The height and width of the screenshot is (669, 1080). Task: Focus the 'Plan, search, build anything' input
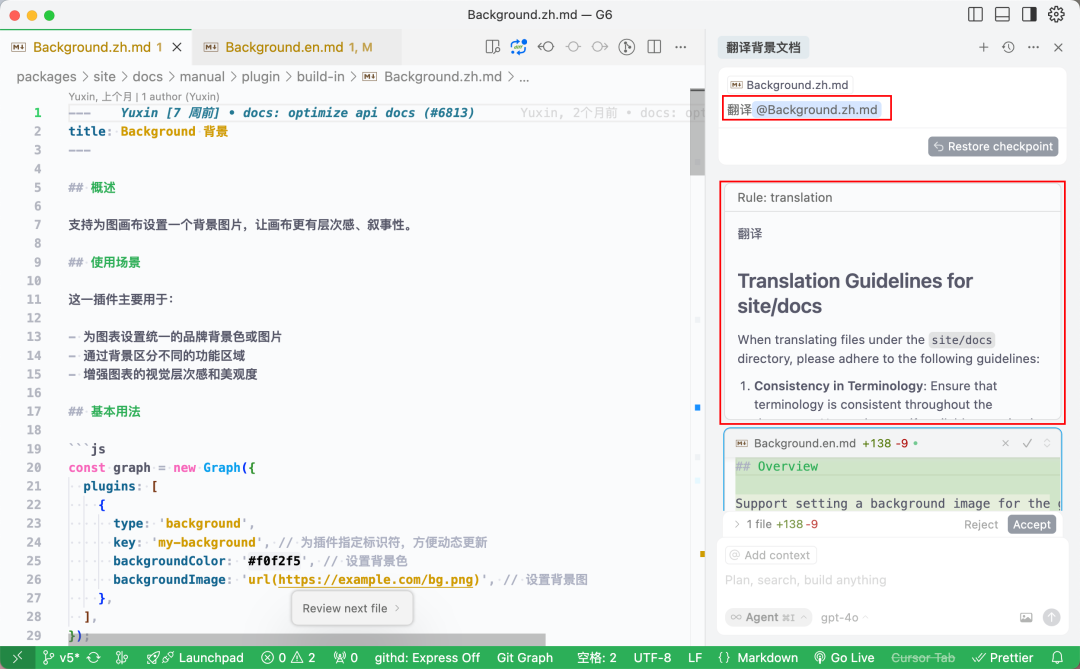[892, 580]
